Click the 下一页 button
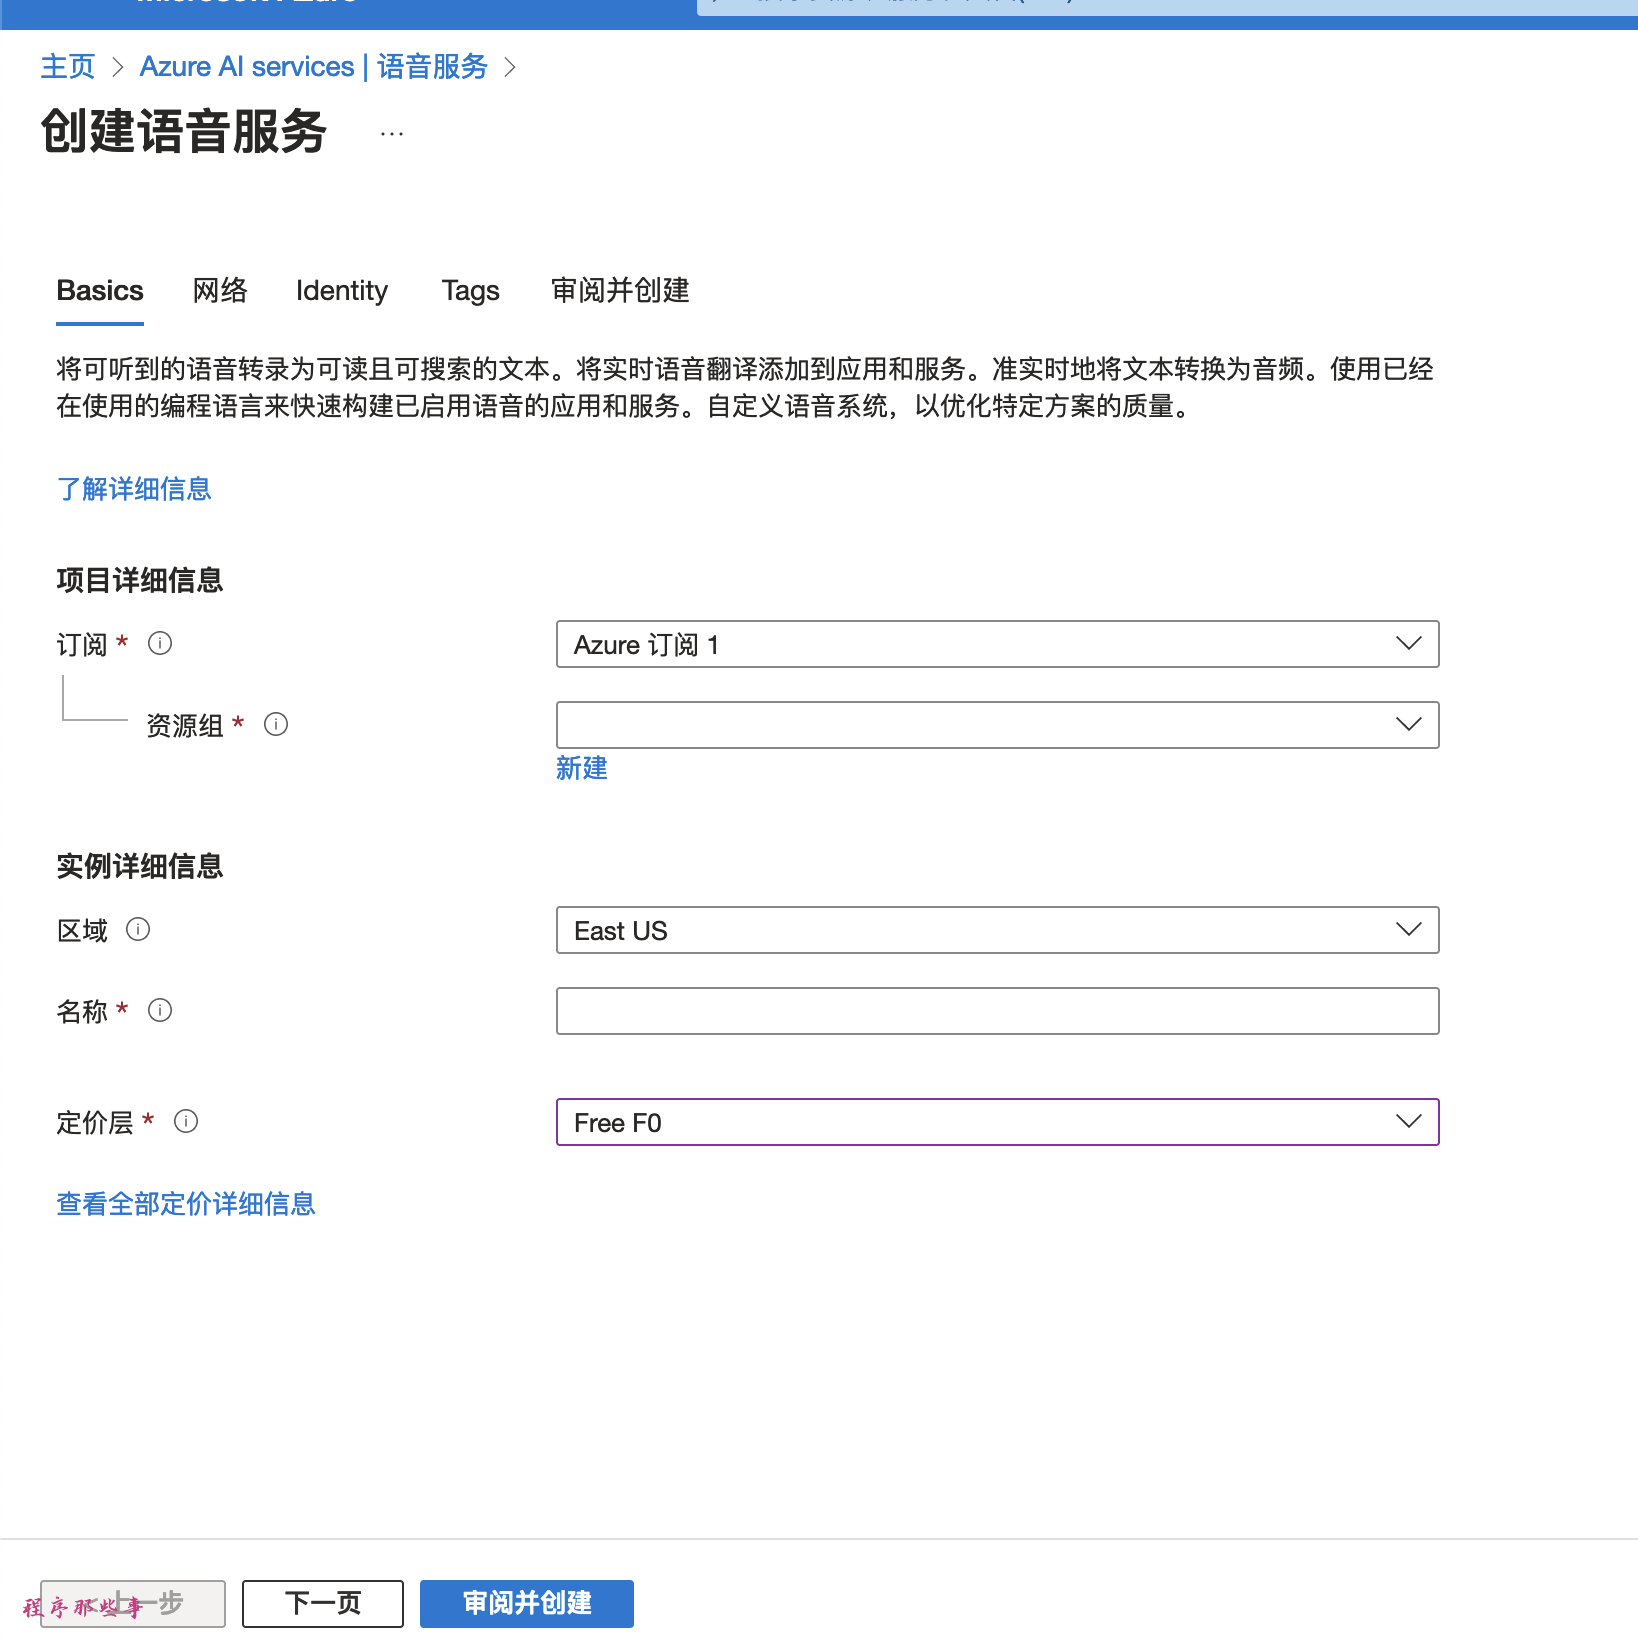The image size is (1638, 1640). pyautogui.click(x=323, y=1603)
